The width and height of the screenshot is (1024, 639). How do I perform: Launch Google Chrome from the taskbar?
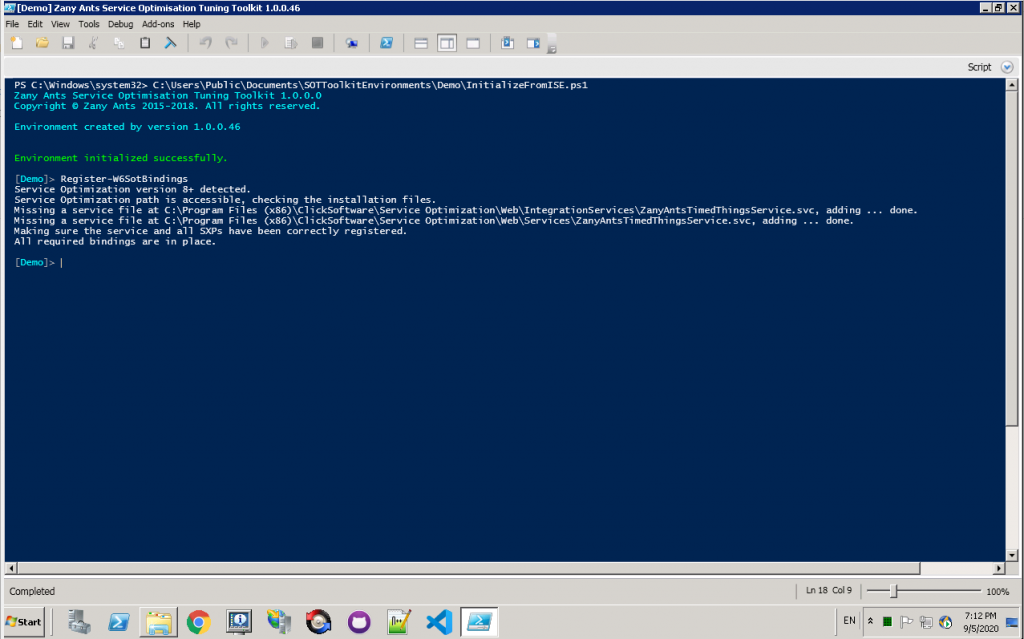199,621
